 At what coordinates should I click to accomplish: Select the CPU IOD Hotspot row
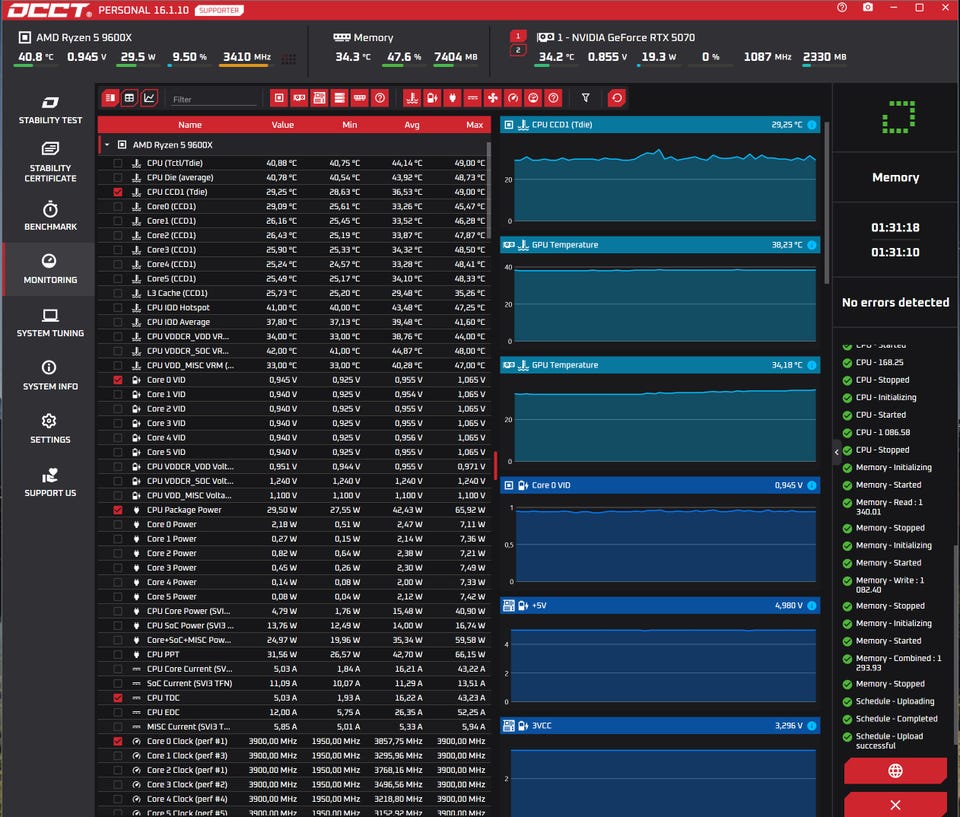click(x=294, y=307)
